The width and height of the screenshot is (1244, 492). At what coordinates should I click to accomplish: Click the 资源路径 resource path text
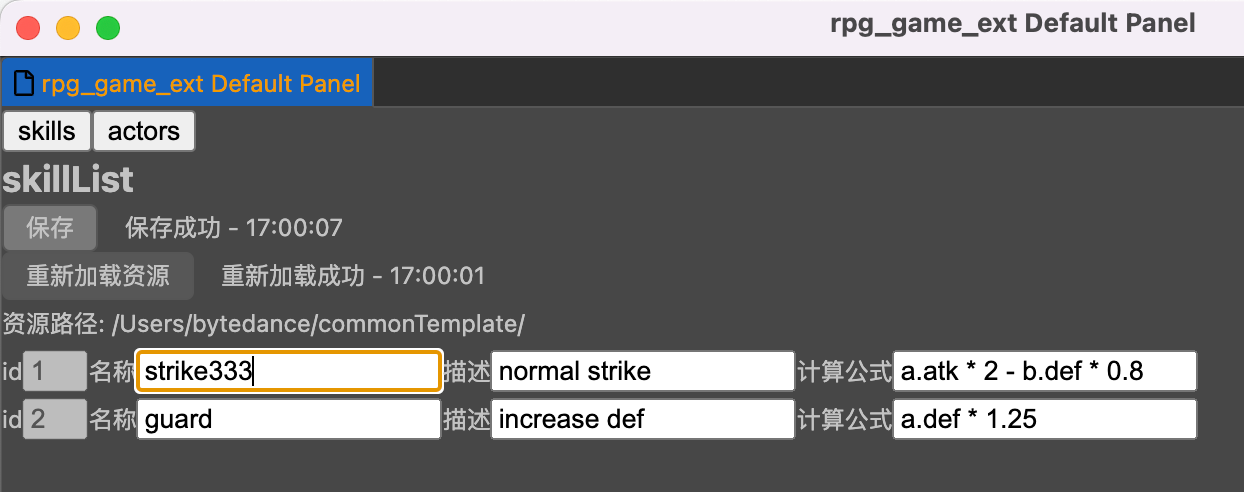(x=264, y=324)
